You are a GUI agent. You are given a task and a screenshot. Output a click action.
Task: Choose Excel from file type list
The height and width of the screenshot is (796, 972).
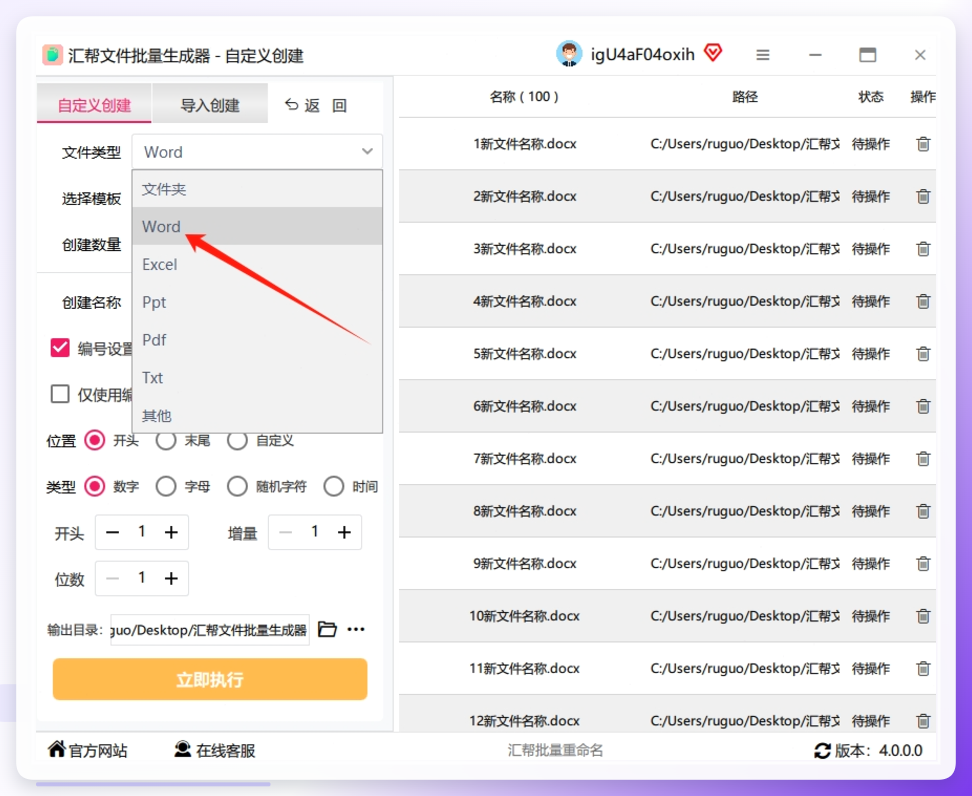click(x=257, y=265)
